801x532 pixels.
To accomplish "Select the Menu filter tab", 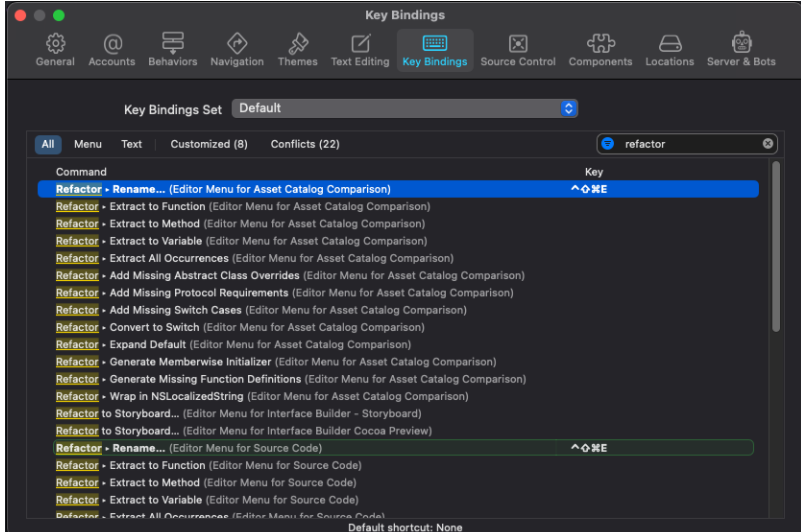I will 88,144.
